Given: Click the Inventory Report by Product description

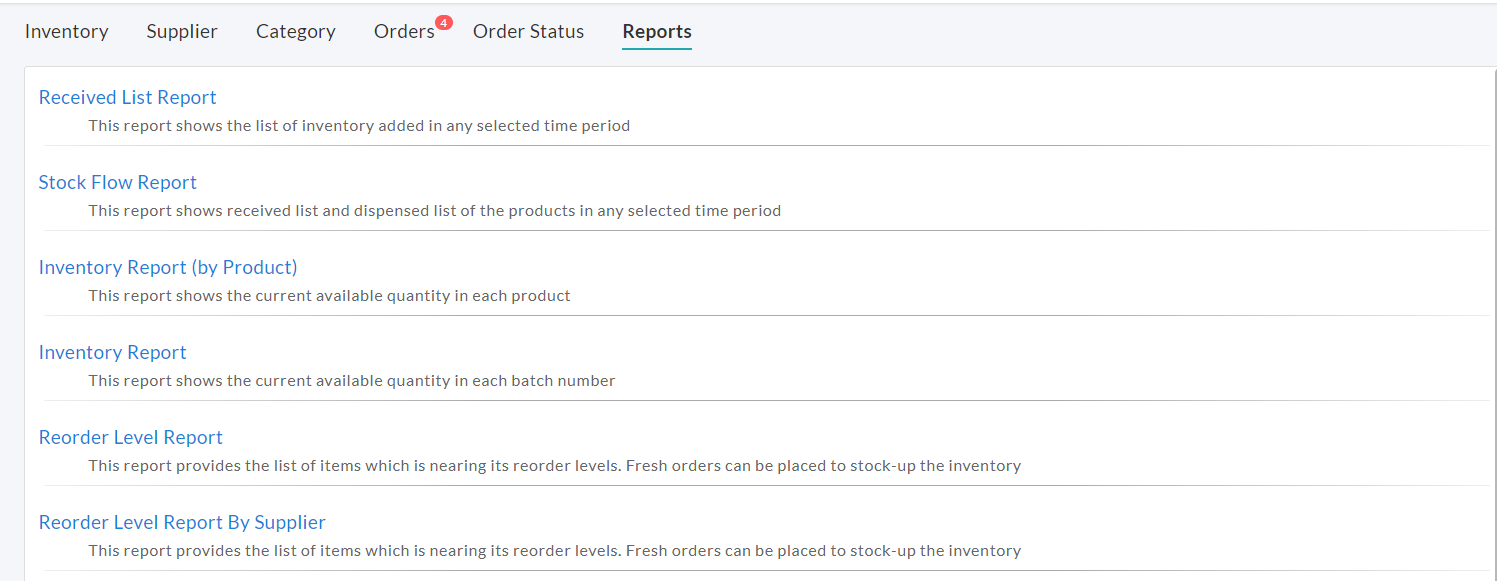Looking at the screenshot, I should 329,295.
